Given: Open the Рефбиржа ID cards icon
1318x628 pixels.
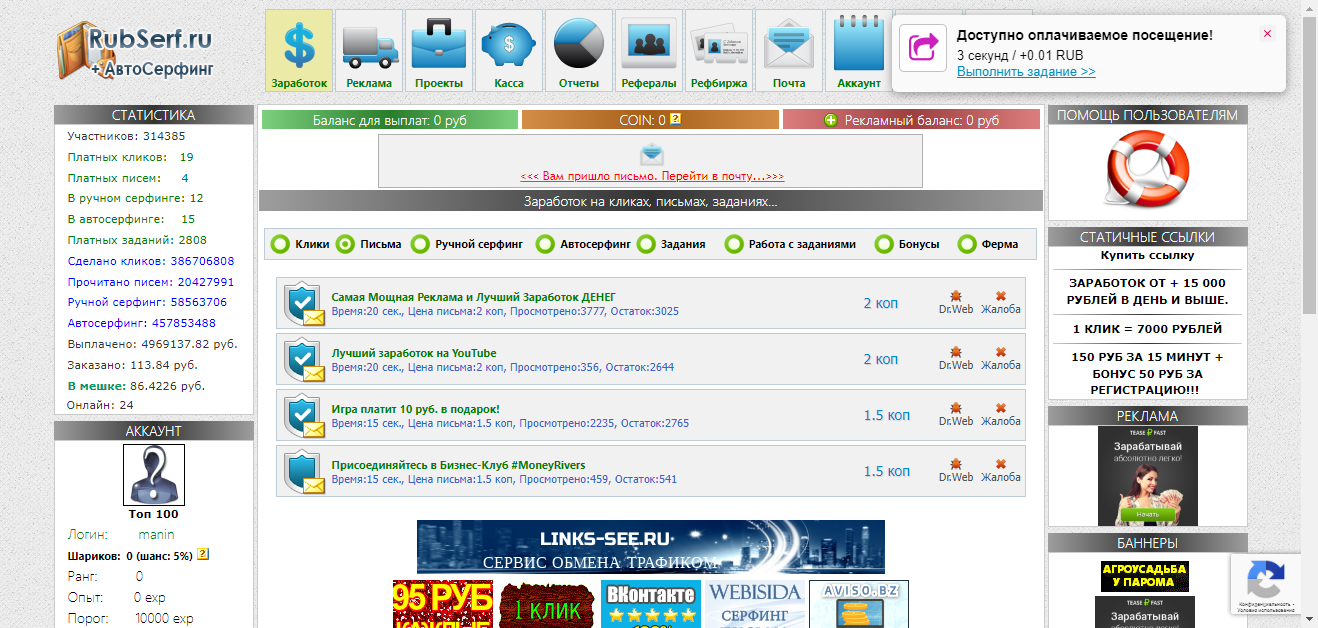Looking at the screenshot, I should click(719, 51).
